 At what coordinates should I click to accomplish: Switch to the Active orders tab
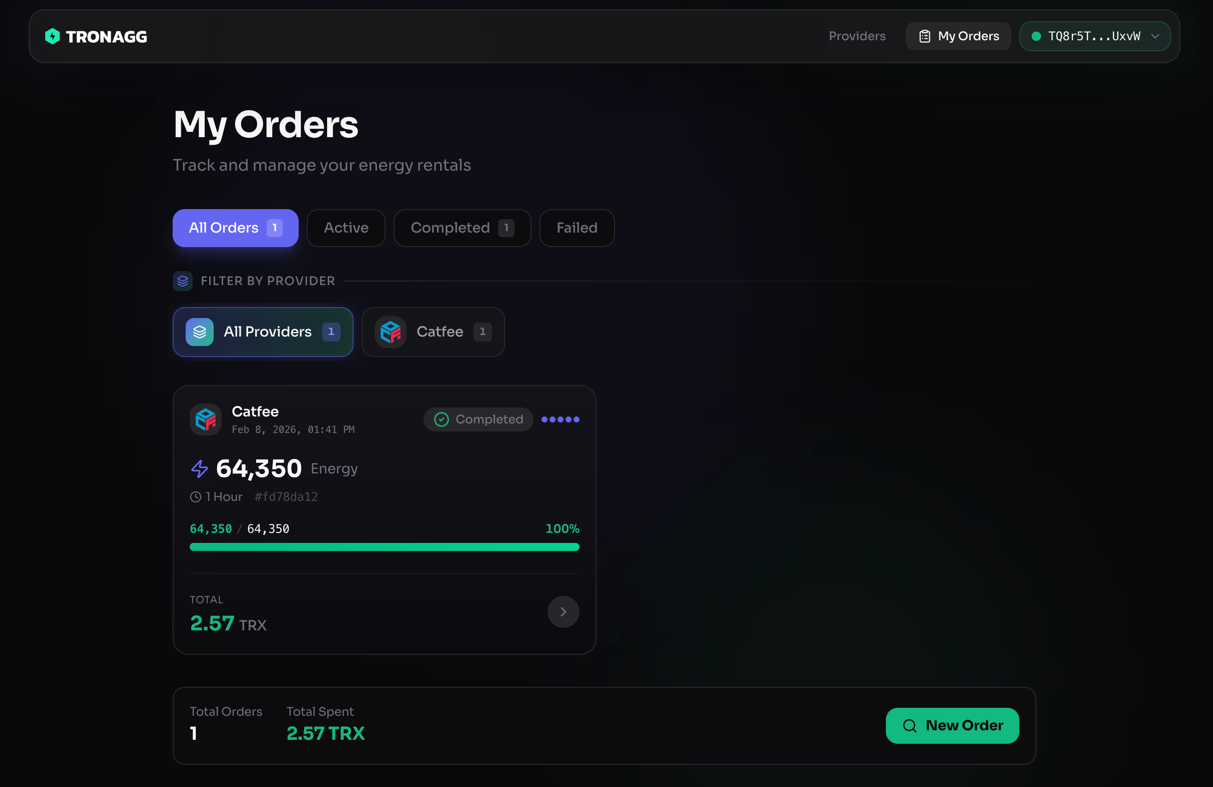pos(345,228)
